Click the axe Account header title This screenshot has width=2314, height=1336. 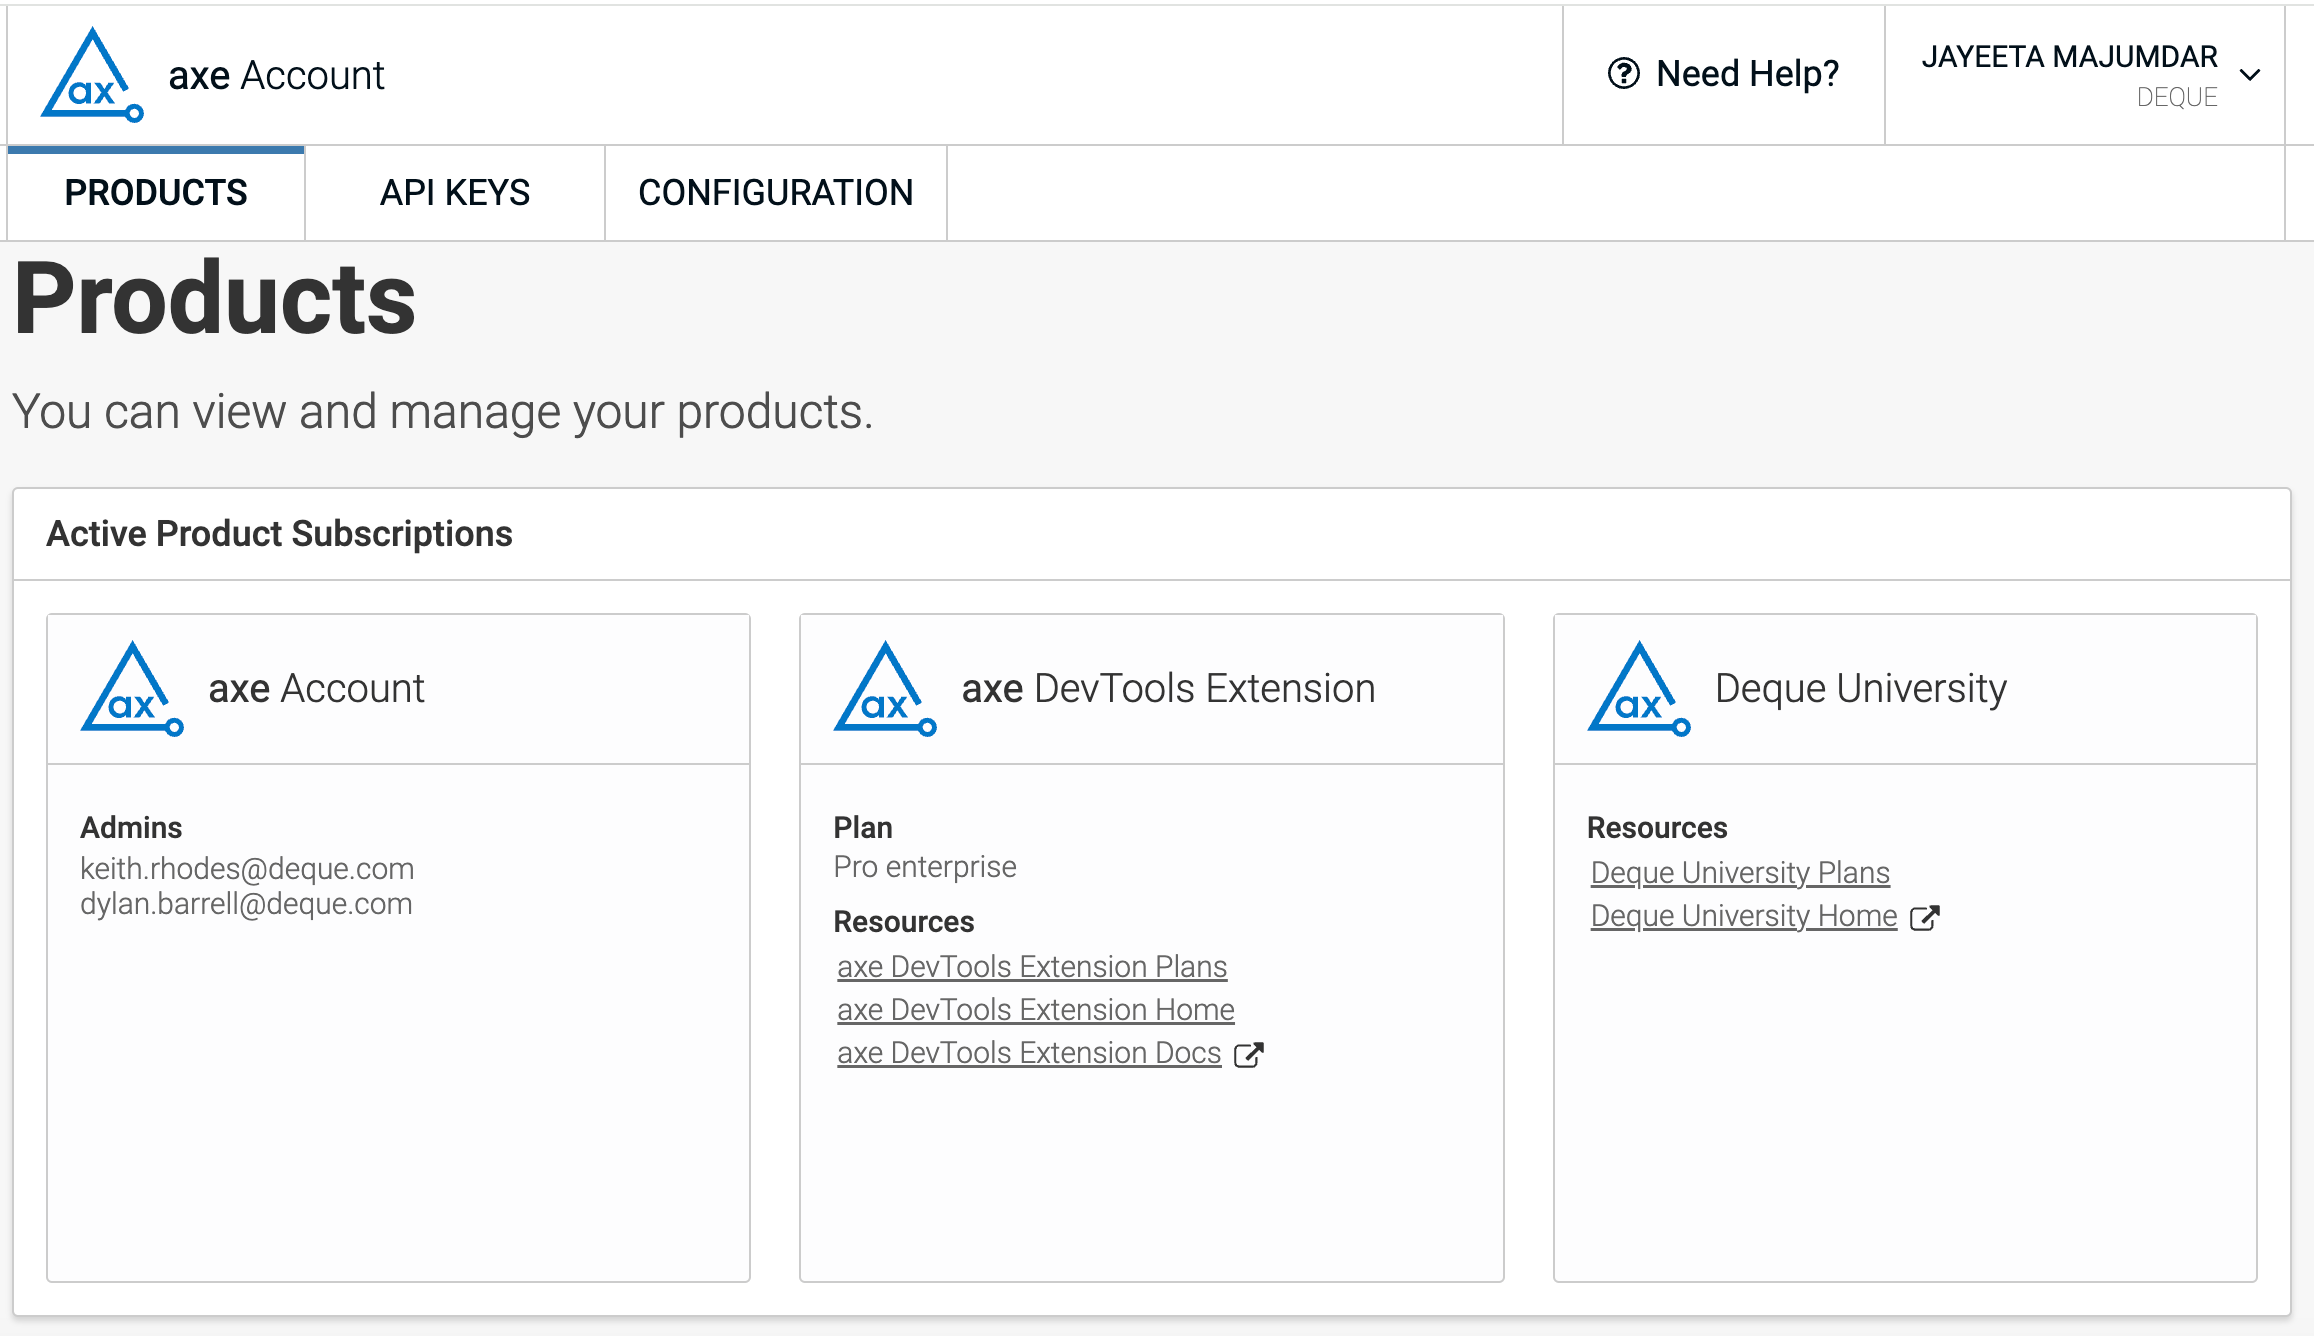tap(277, 76)
